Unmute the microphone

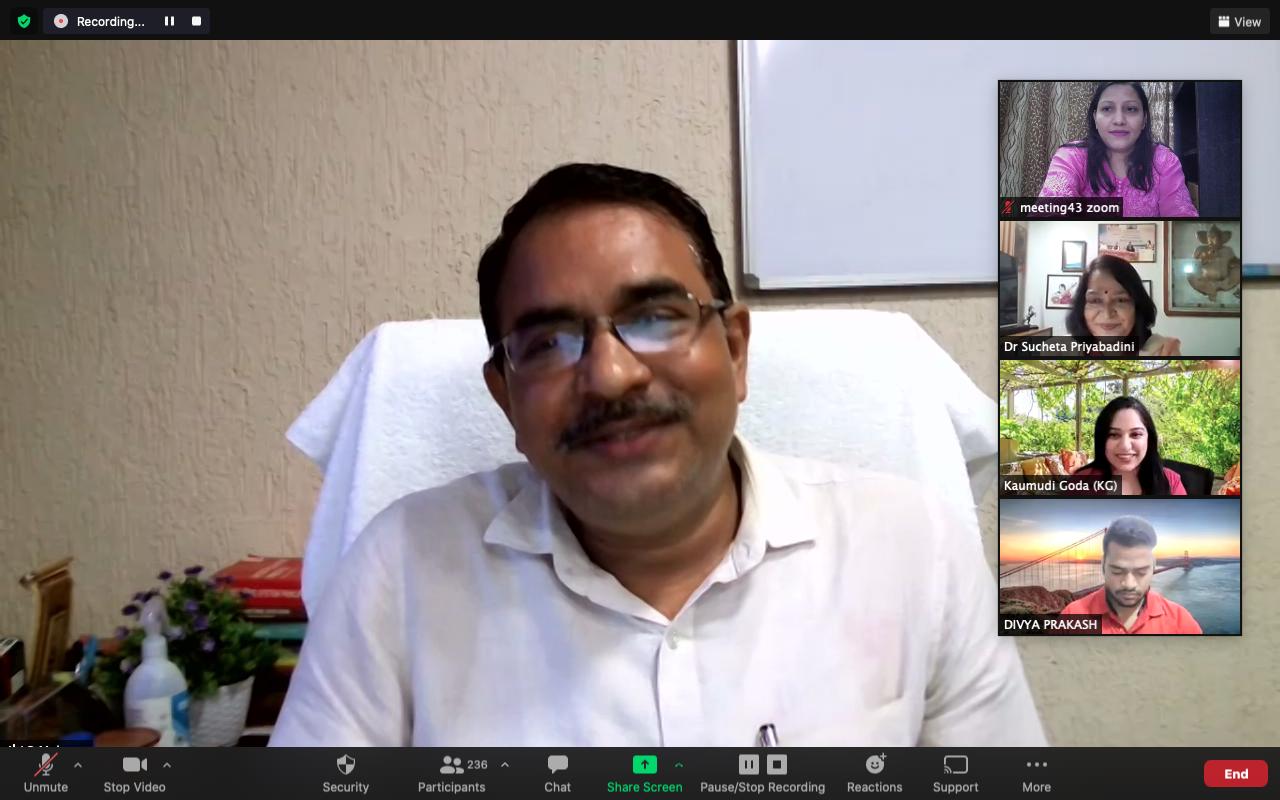pos(46,773)
